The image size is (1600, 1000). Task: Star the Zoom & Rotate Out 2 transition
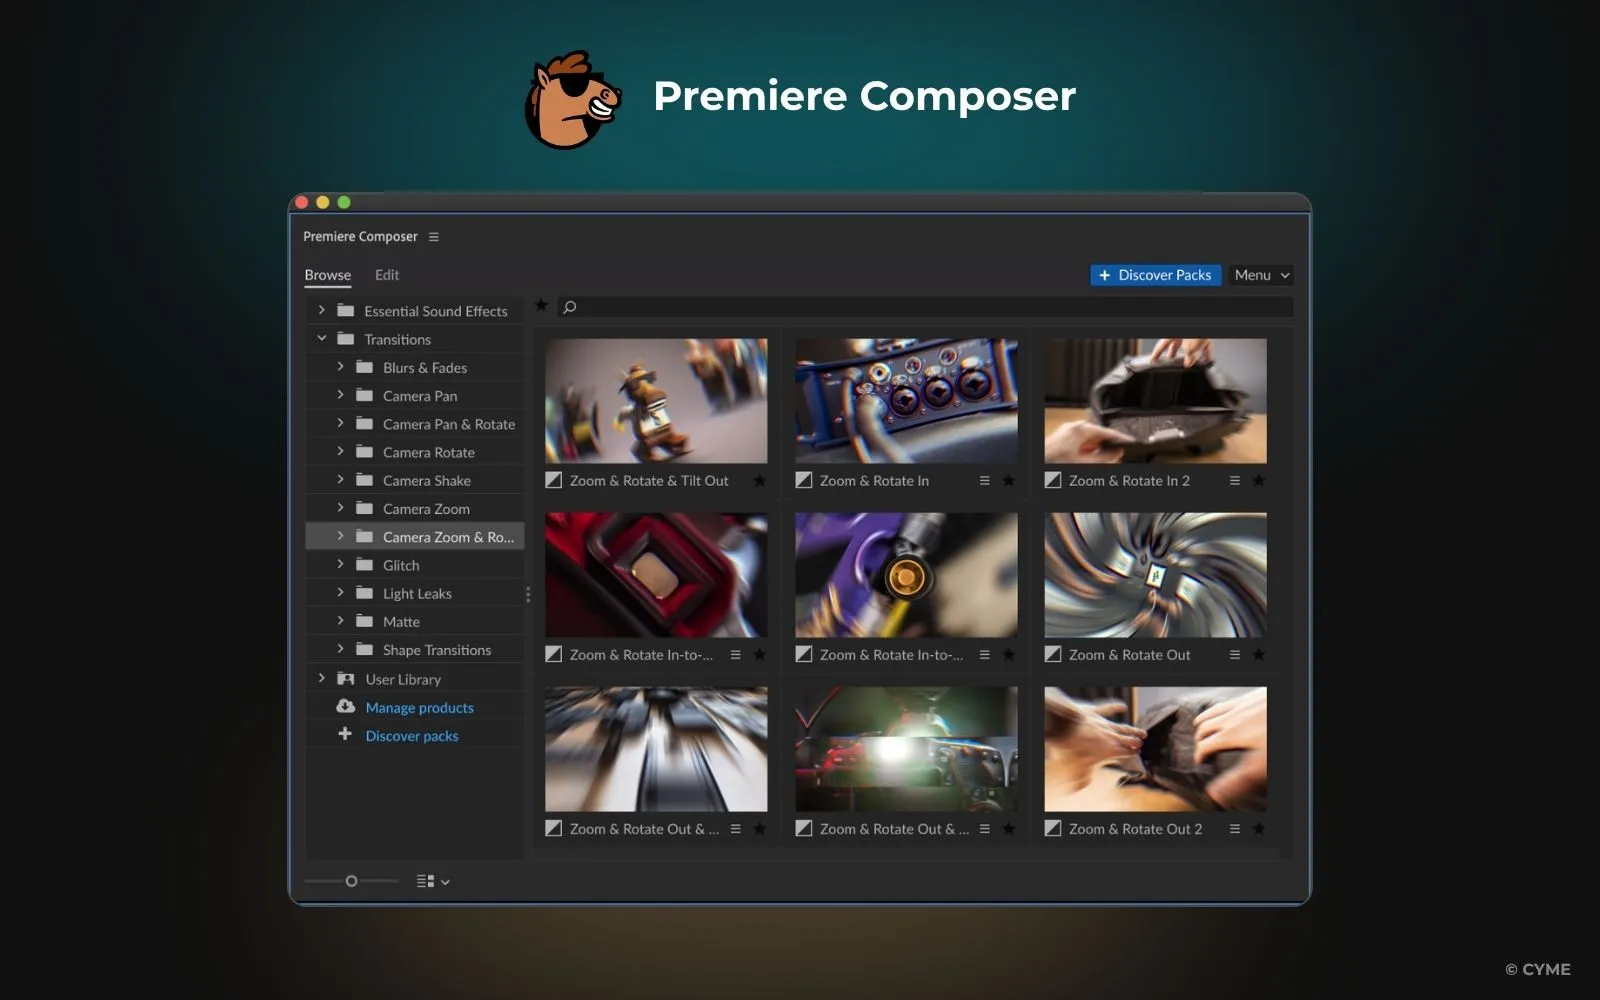1257,828
